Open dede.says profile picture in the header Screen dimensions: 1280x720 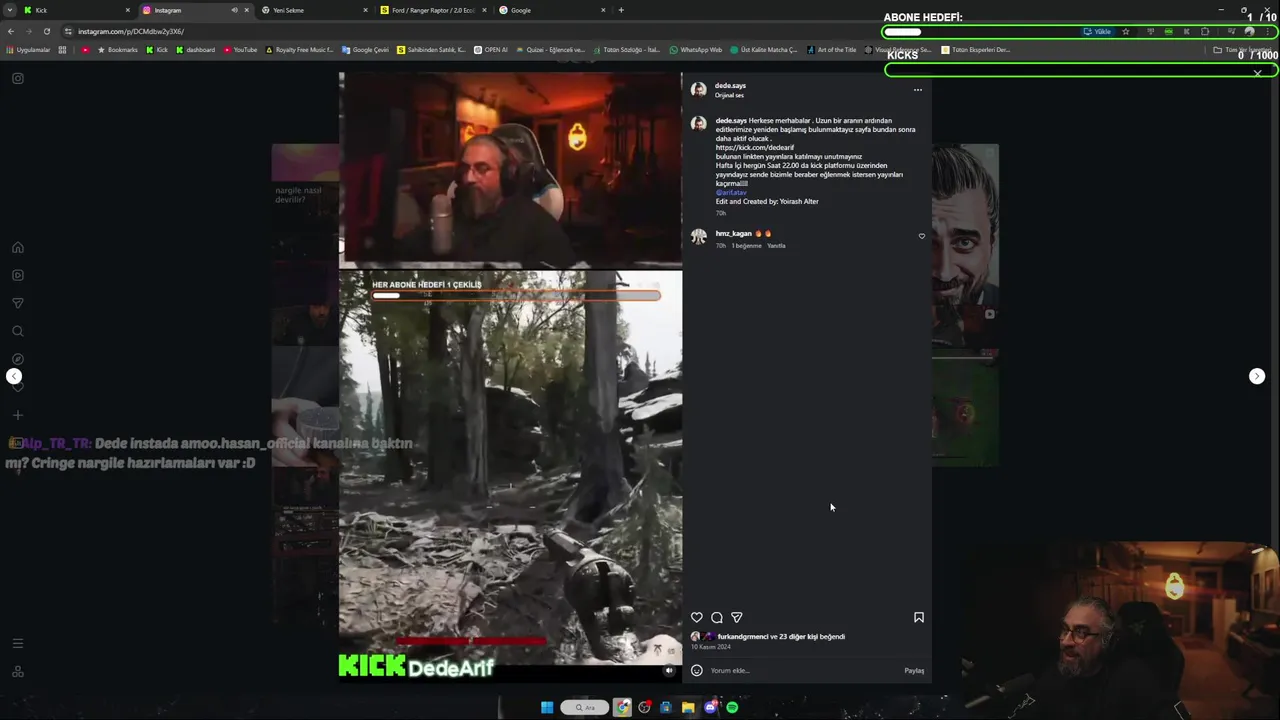click(698, 90)
